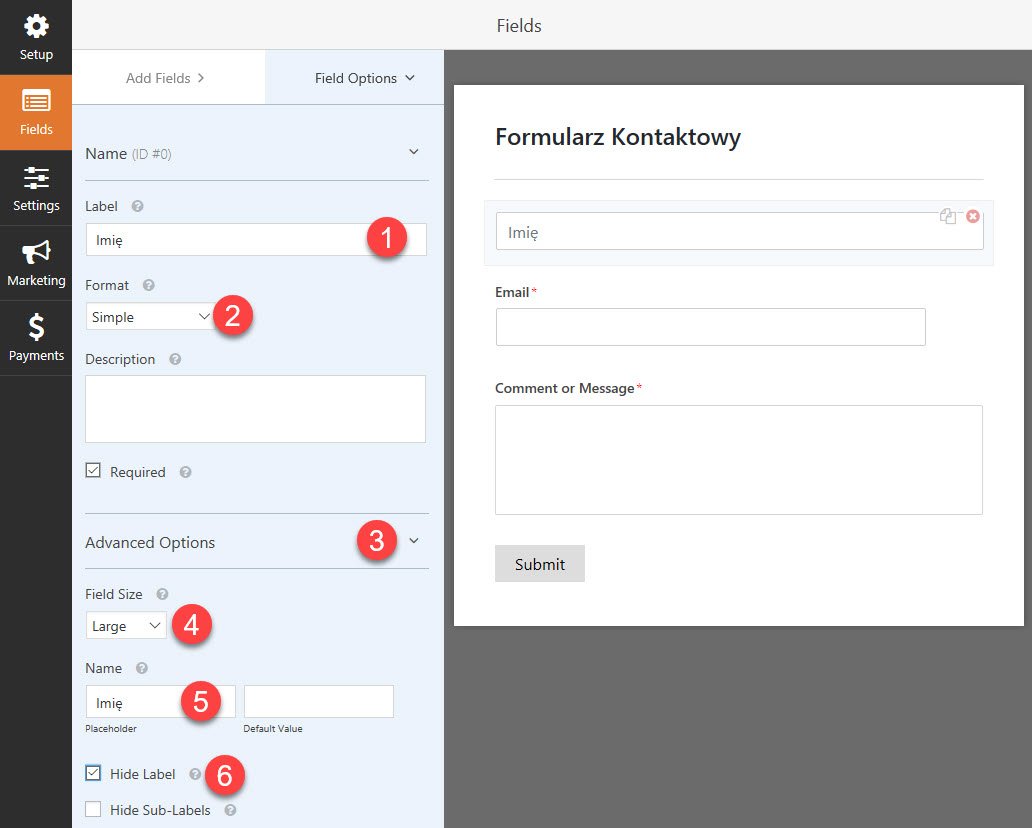Click the Email label in preview
The height and width of the screenshot is (828, 1032).
click(x=512, y=292)
